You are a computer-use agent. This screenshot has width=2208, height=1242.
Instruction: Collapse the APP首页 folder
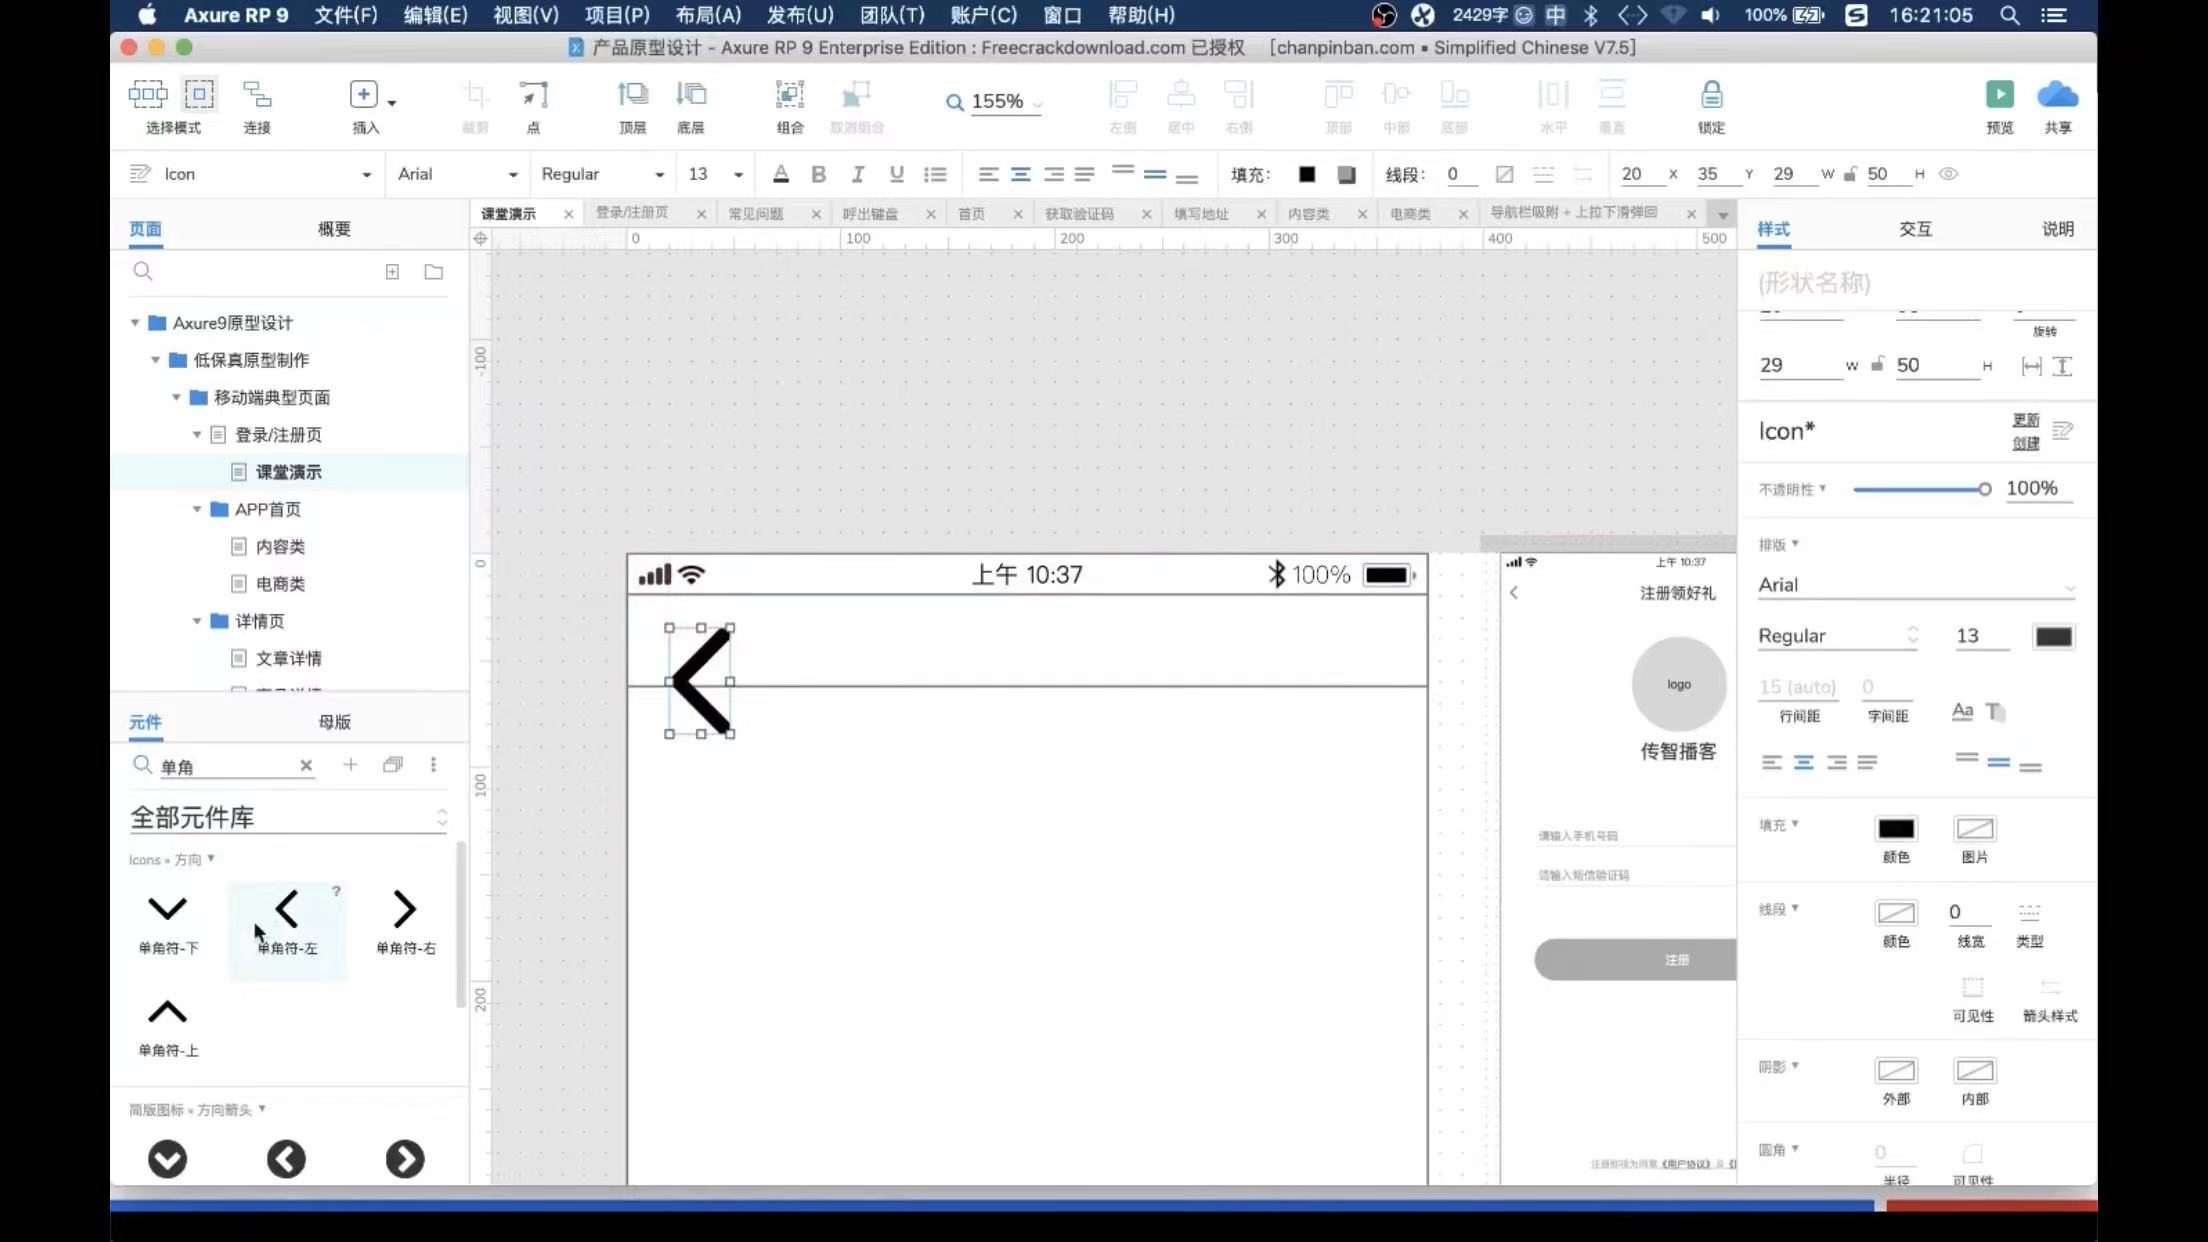point(197,509)
